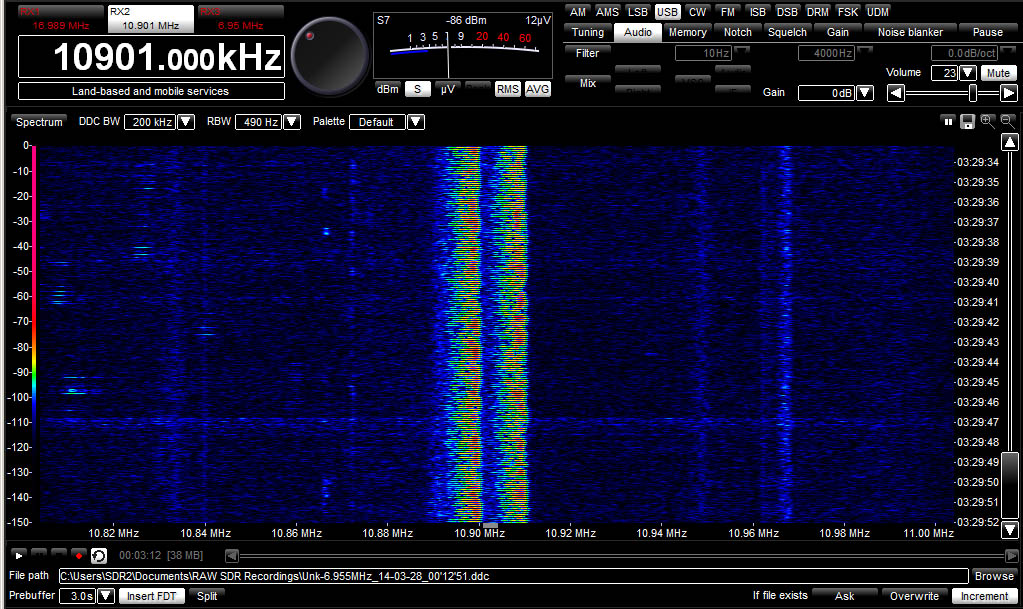Open the Prebuffer duration dropdown
The image size is (1023, 609).
click(106, 596)
